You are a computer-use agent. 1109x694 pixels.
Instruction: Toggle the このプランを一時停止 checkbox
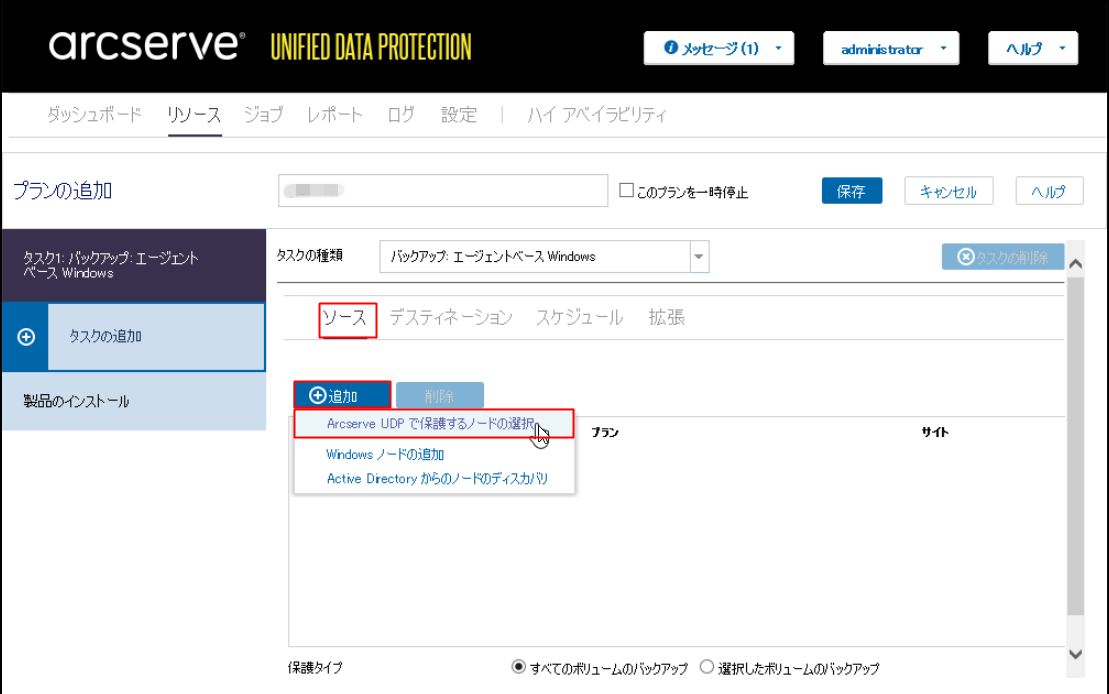627,190
